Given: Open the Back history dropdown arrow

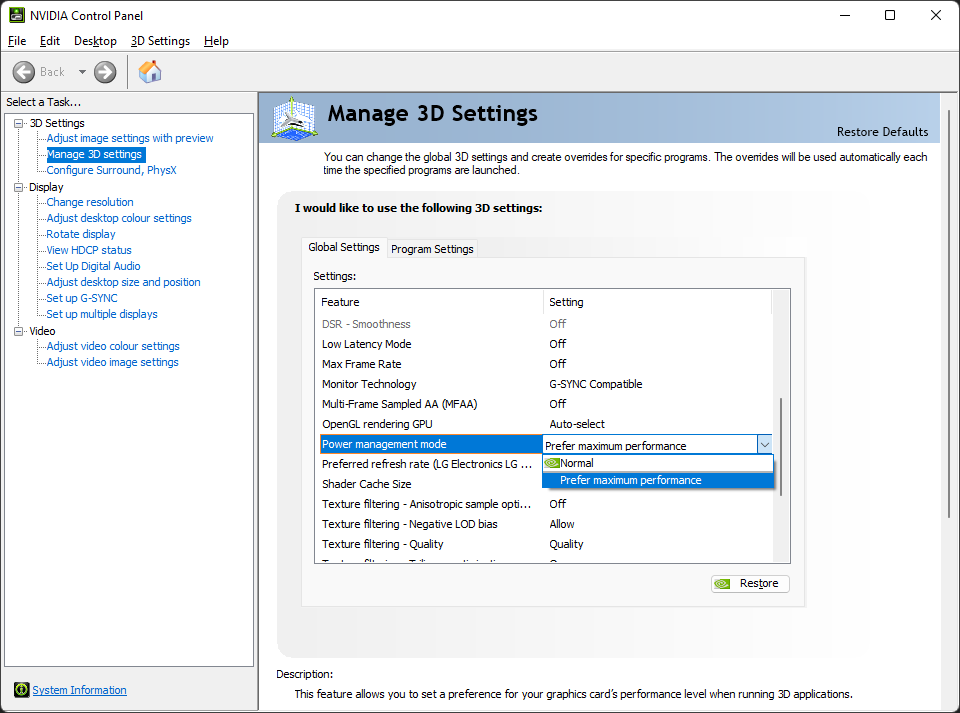Looking at the screenshot, I should 82,72.
